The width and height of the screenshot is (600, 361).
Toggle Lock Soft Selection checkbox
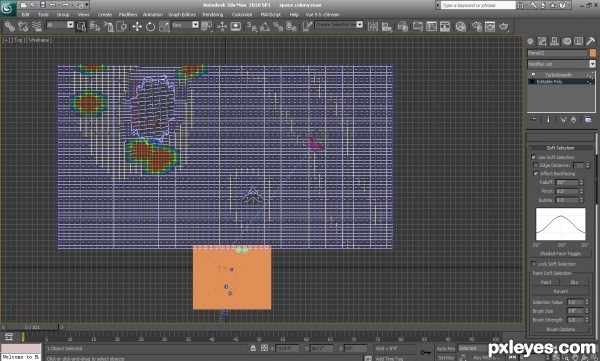pos(533,264)
